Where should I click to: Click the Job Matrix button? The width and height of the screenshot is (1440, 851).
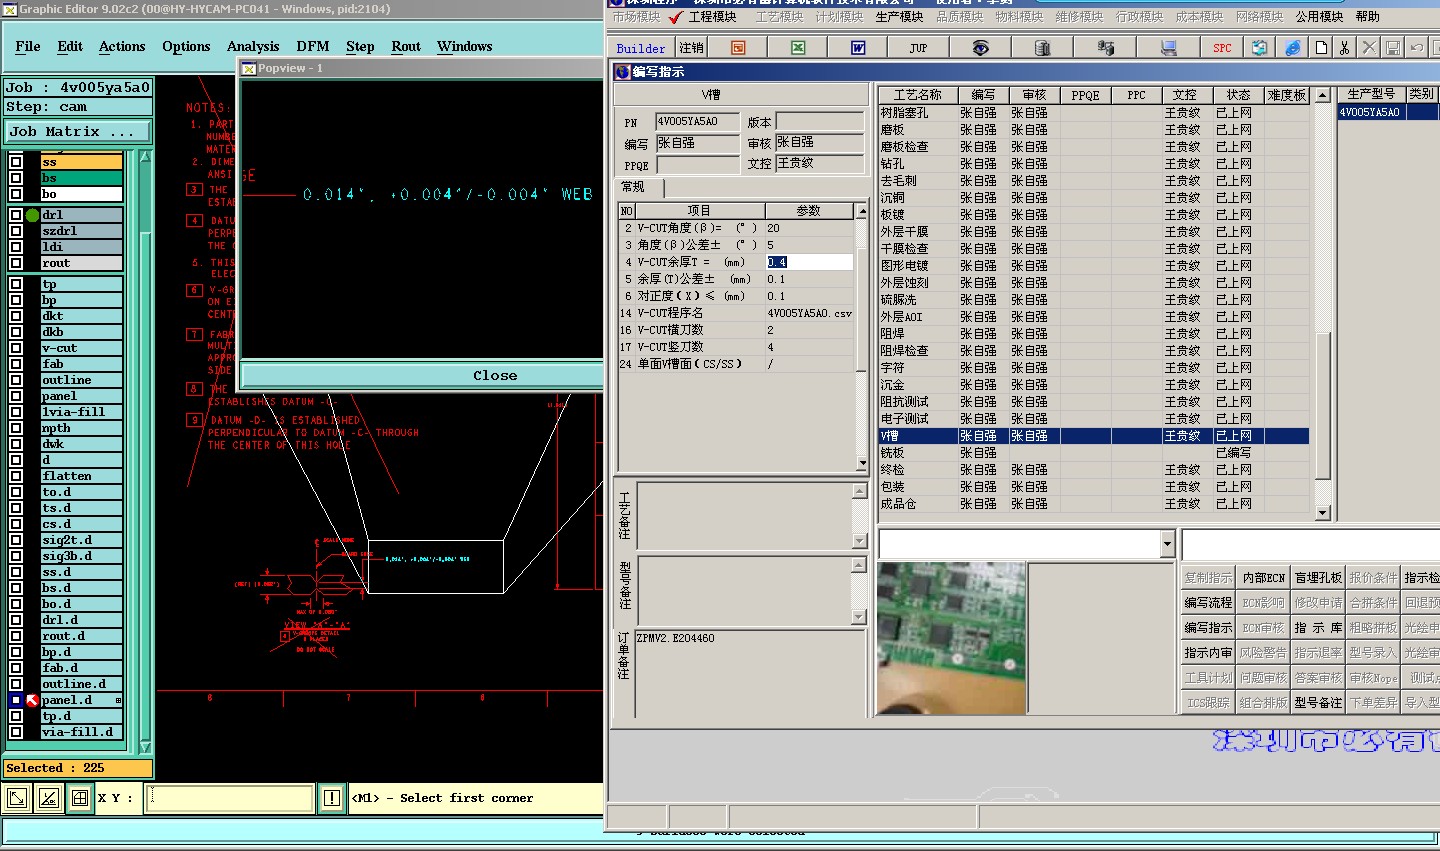pos(76,132)
